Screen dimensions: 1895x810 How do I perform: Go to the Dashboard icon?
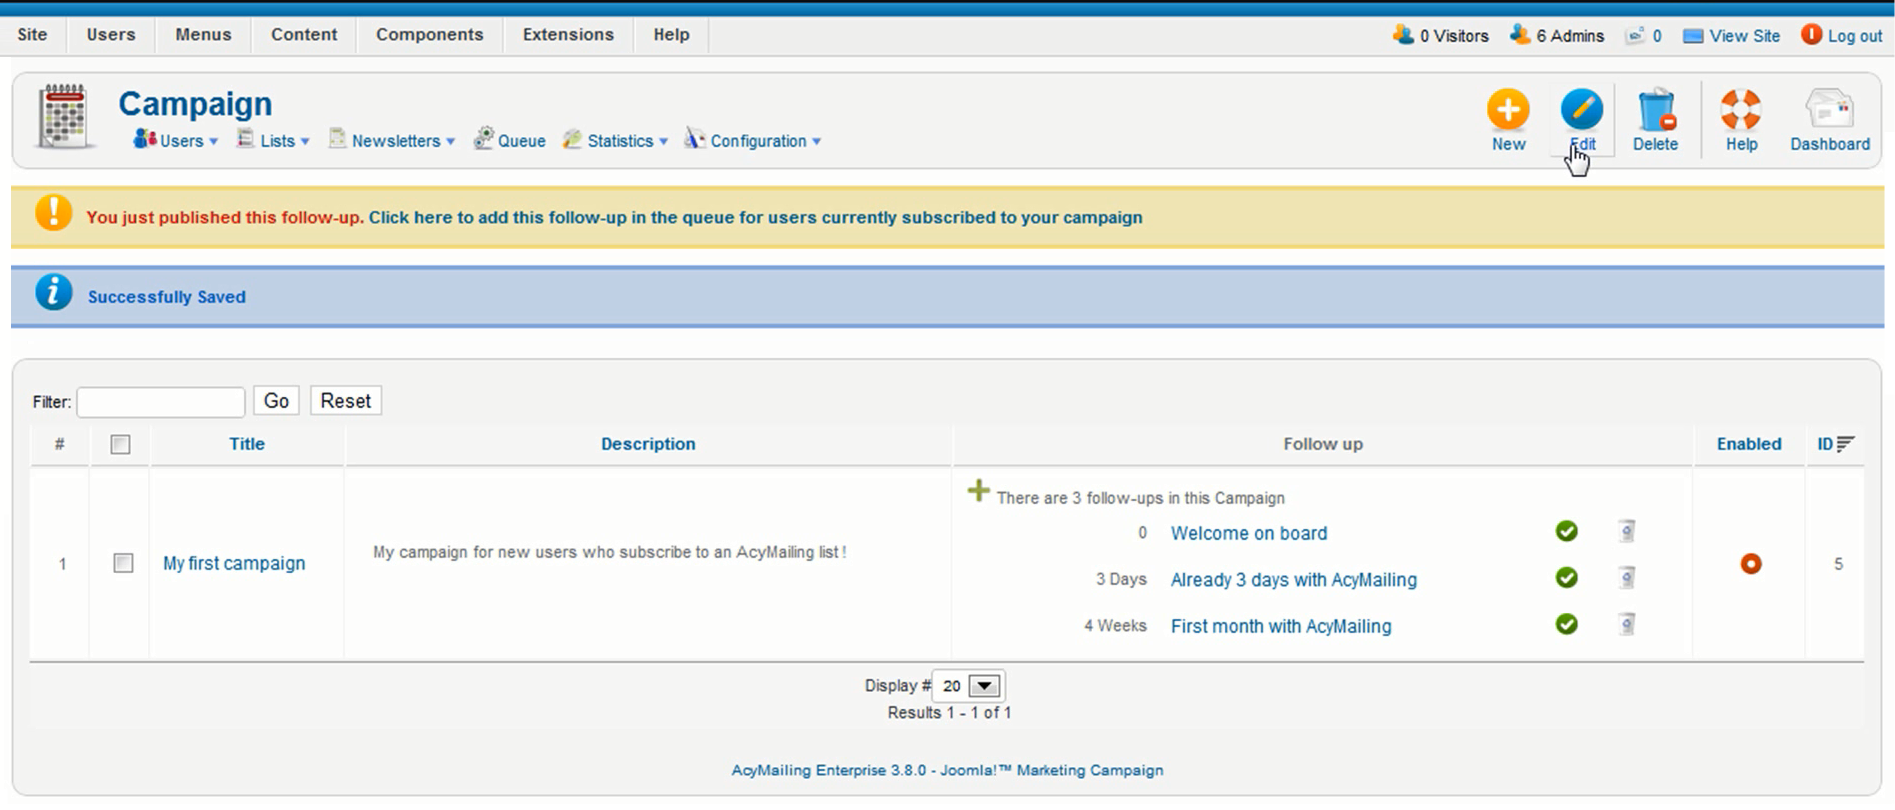(x=1829, y=110)
